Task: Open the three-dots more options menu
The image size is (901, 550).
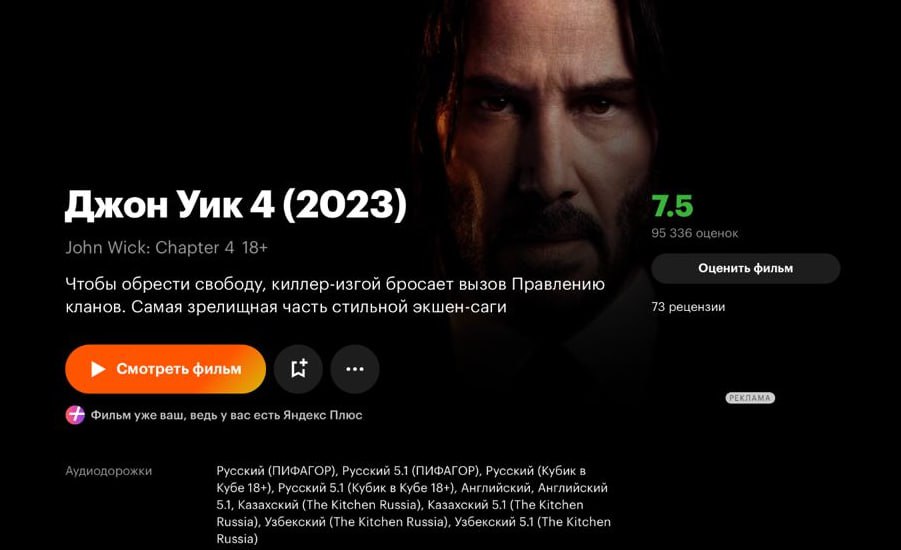Action: (355, 369)
